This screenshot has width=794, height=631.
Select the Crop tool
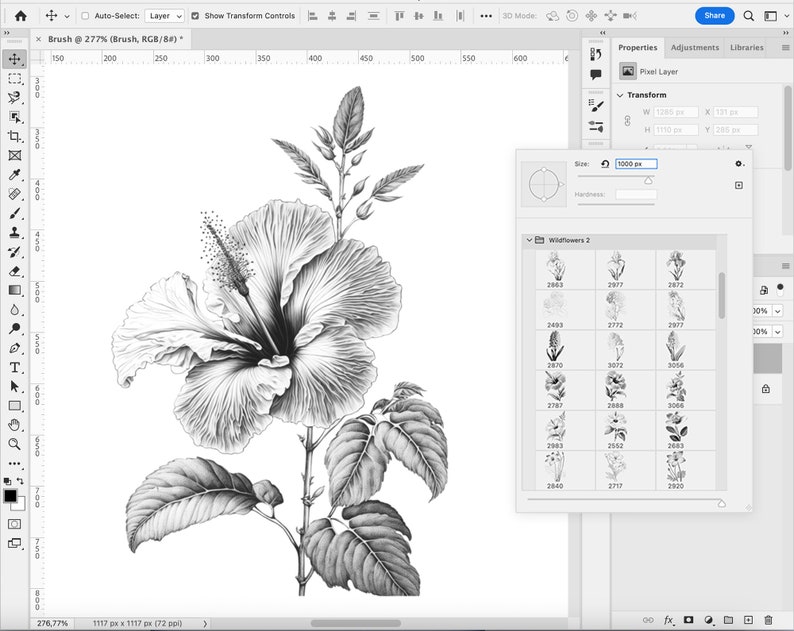pos(14,136)
